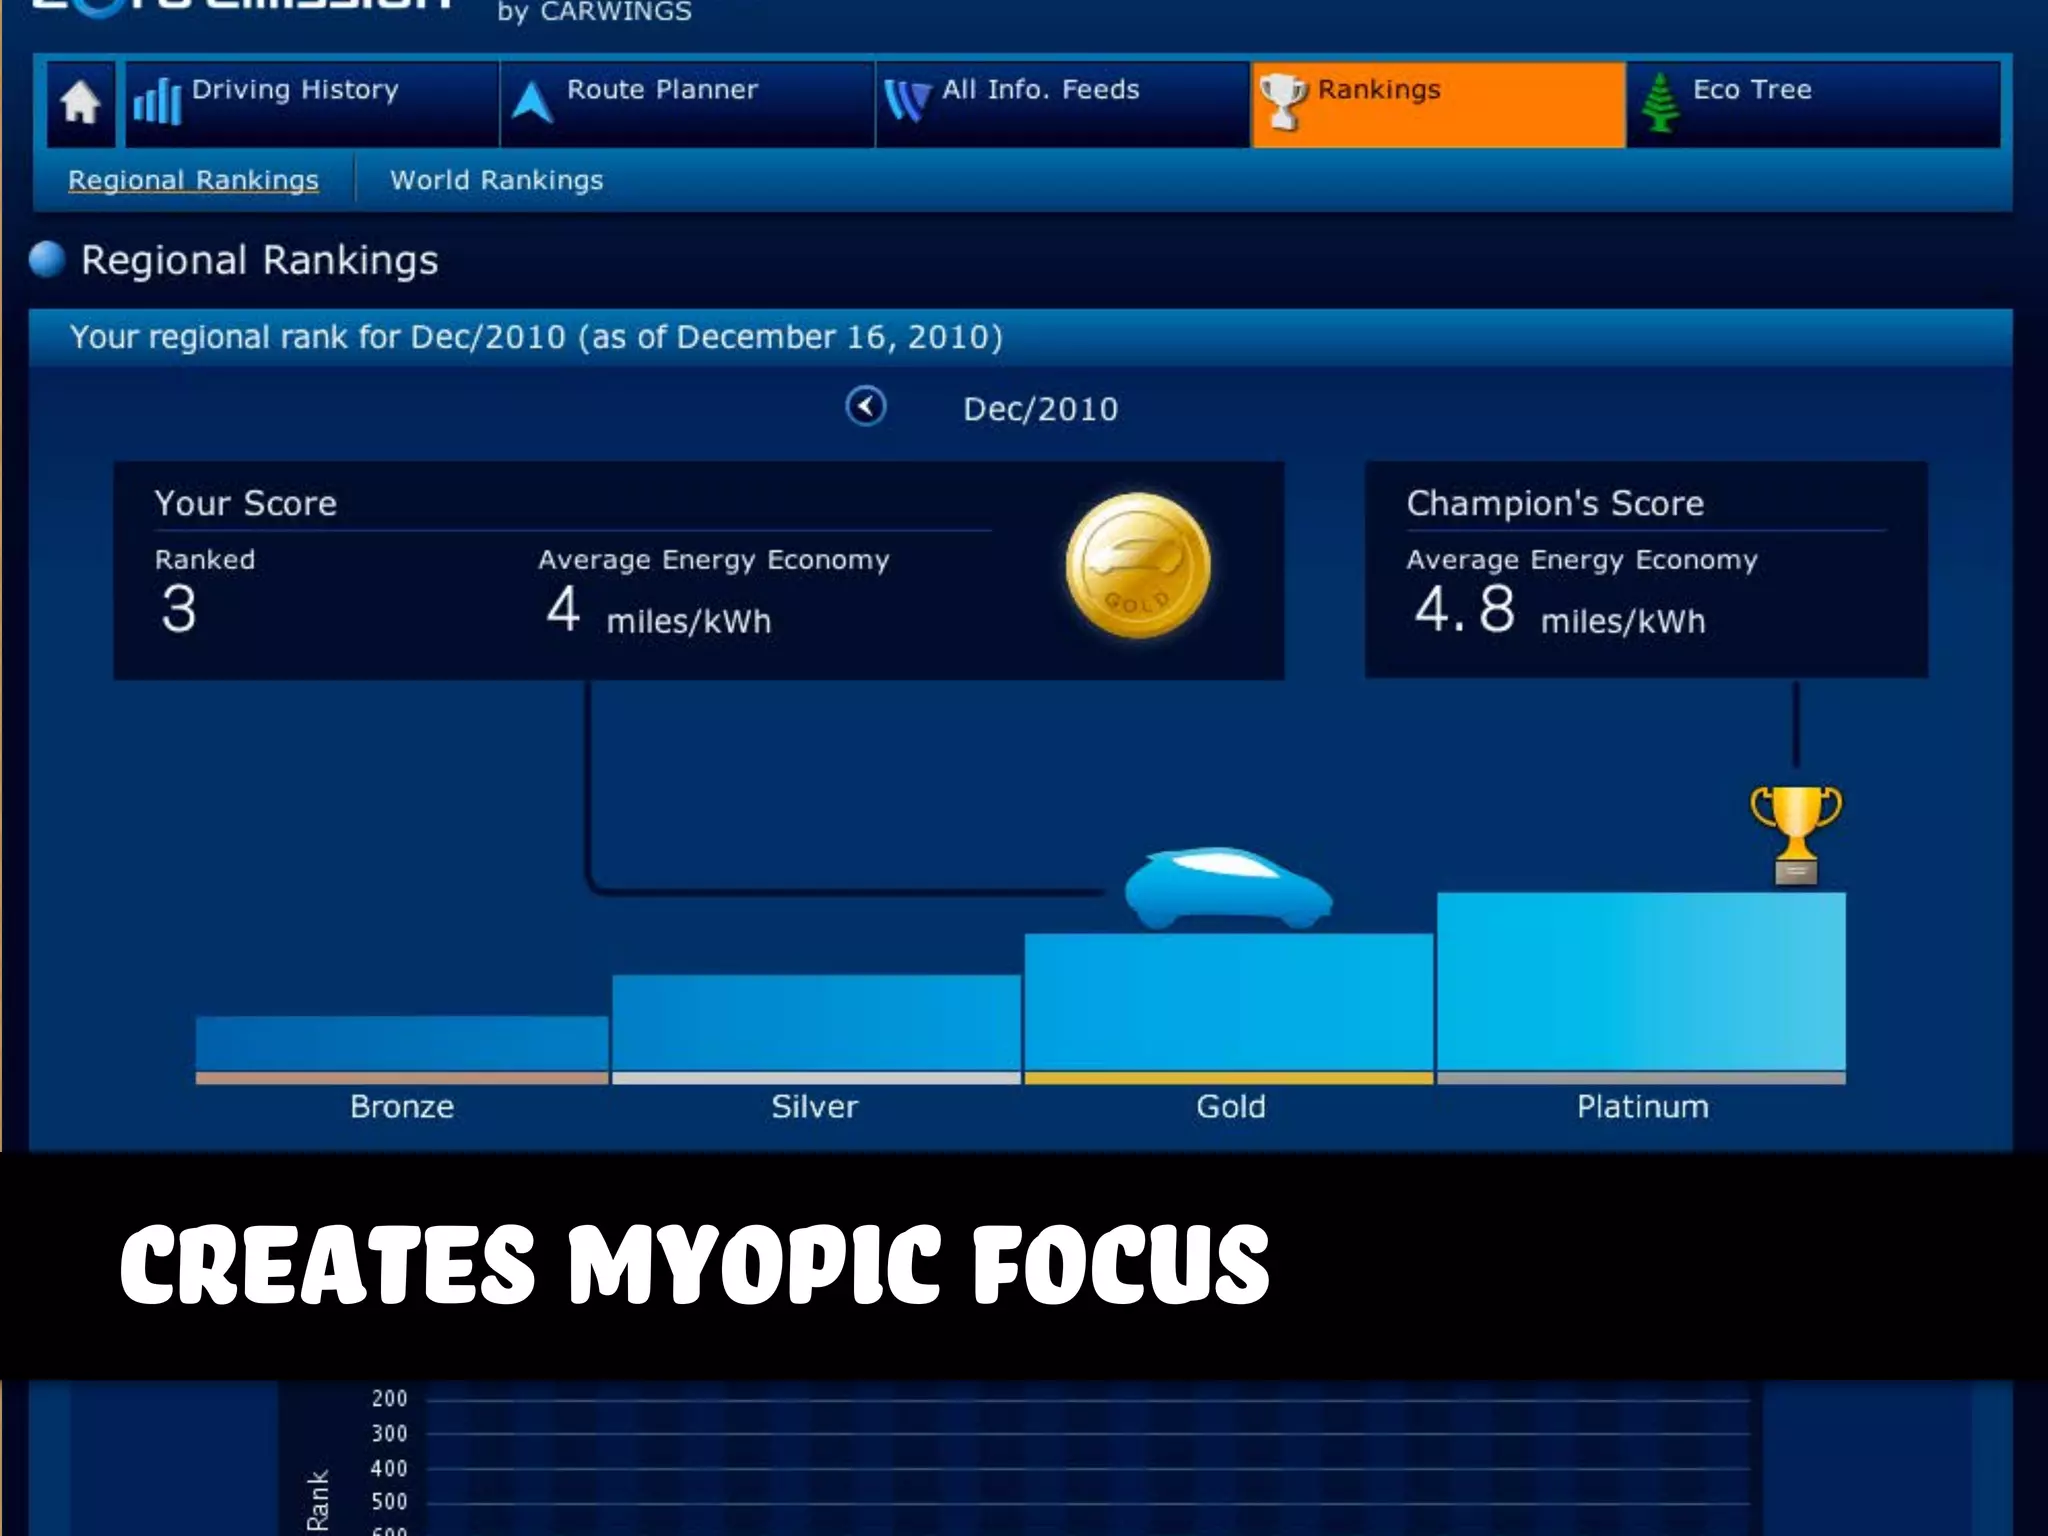Click the Your Score ranked value 3
The image size is (2048, 1536).
pos(179,609)
